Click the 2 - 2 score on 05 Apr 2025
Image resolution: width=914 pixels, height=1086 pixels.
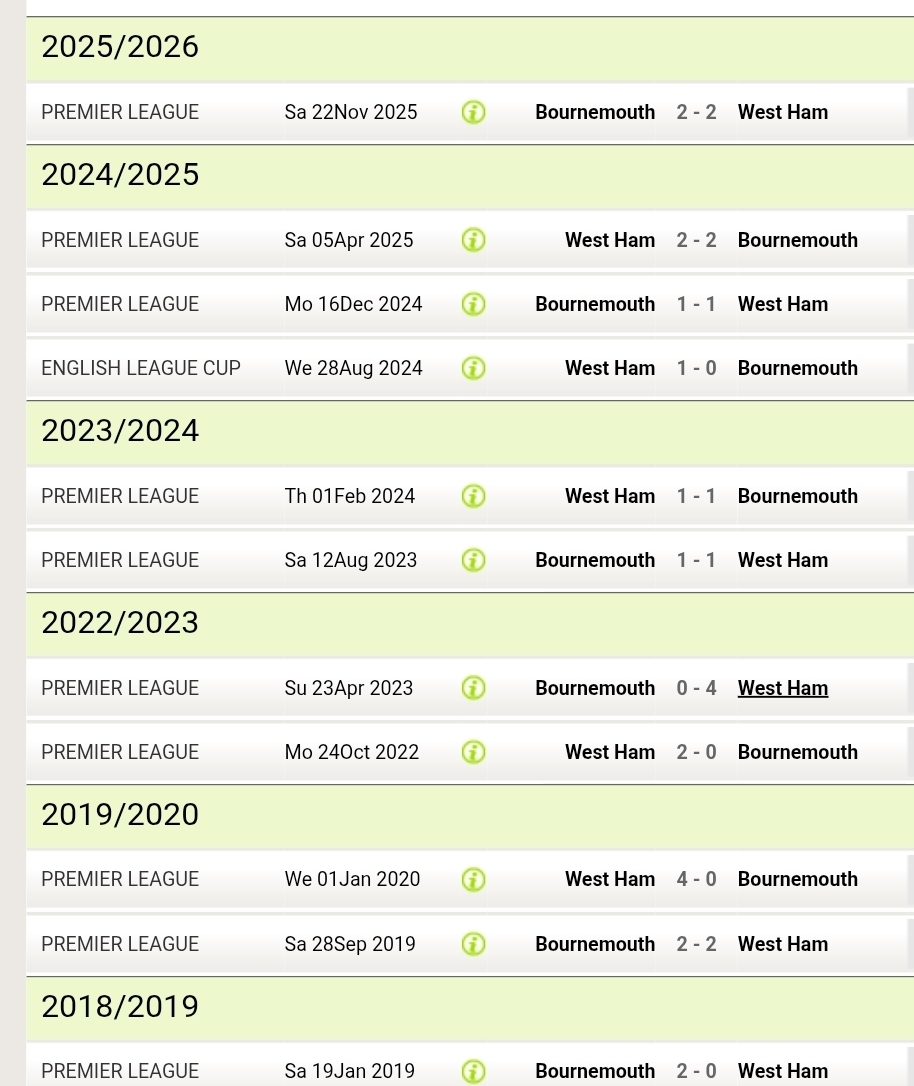tap(696, 240)
